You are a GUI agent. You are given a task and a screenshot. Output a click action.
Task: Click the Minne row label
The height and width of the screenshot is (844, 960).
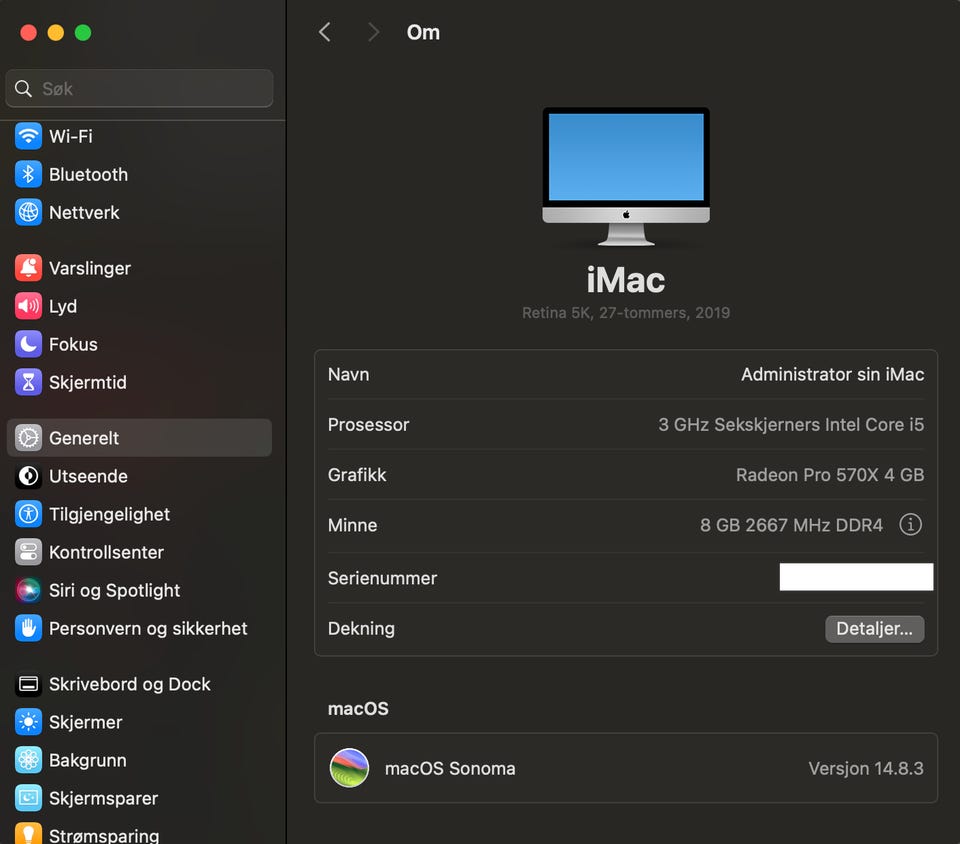(x=352, y=525)
